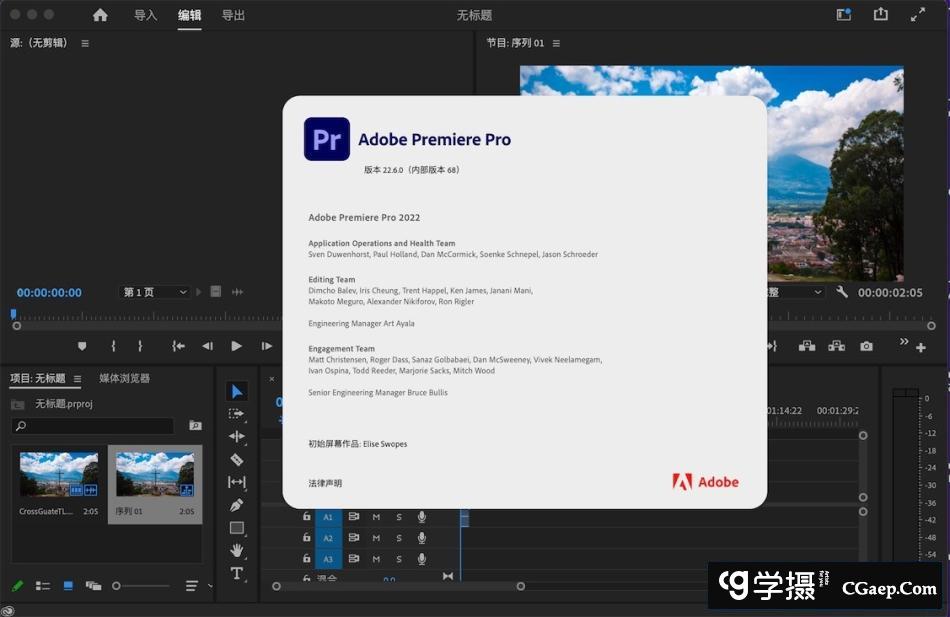Open Program monitor 序列 01 panel menu
The image size is (950, 617).
[556, 43]
